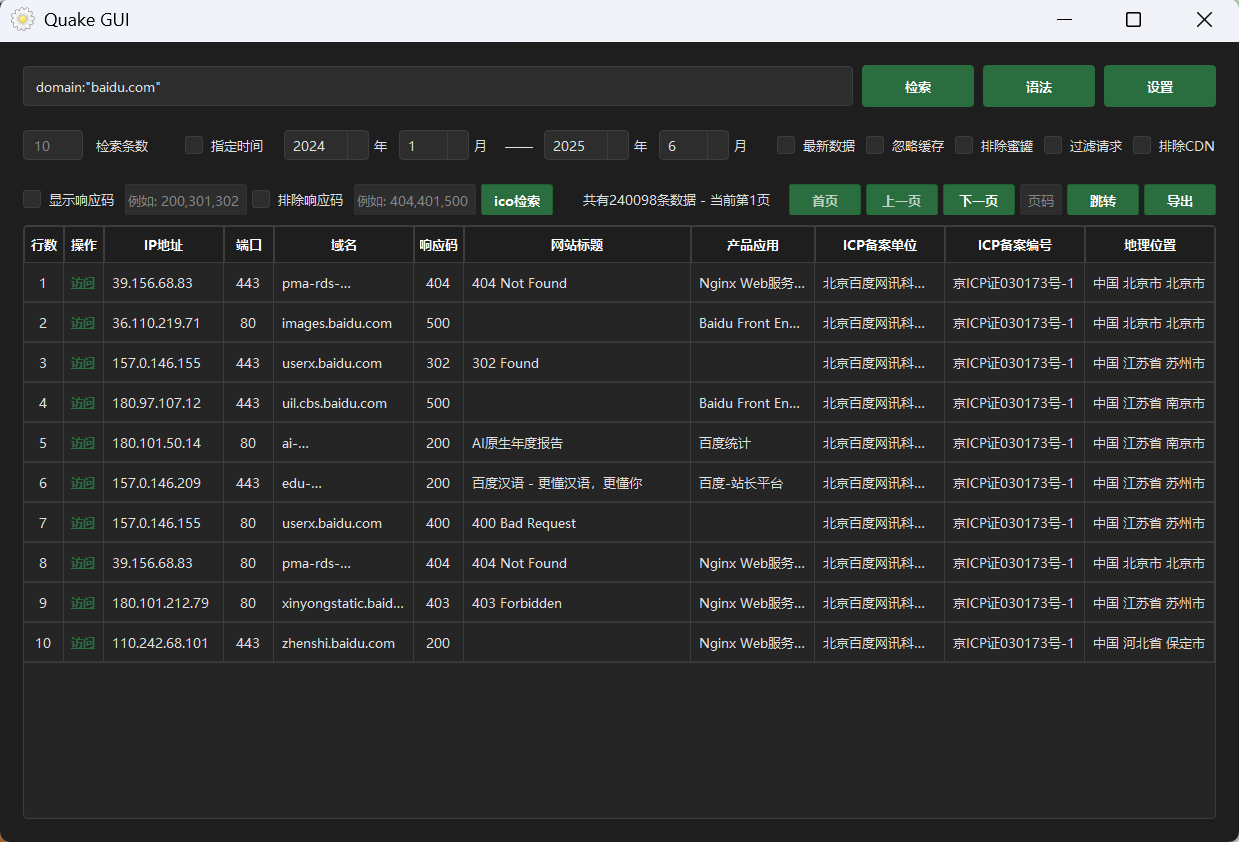Open the start year 2024 selector
Viewport: 1239px width, 842px height.
coord(326,146)
